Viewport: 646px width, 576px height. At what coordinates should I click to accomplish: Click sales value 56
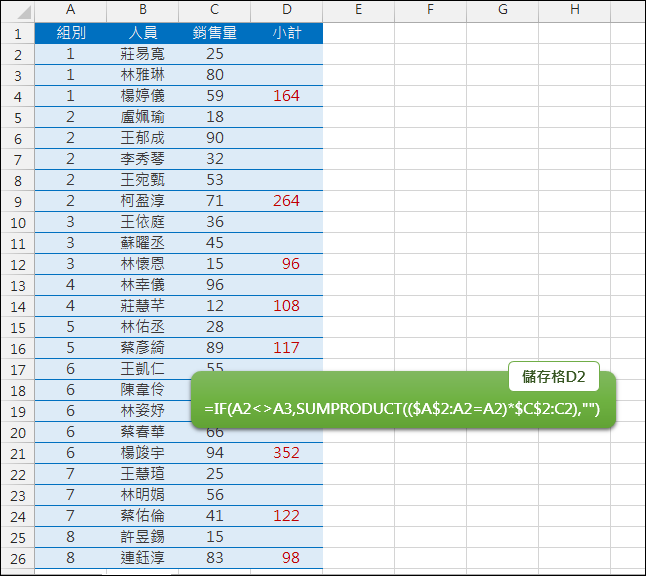tap(215, 495)
